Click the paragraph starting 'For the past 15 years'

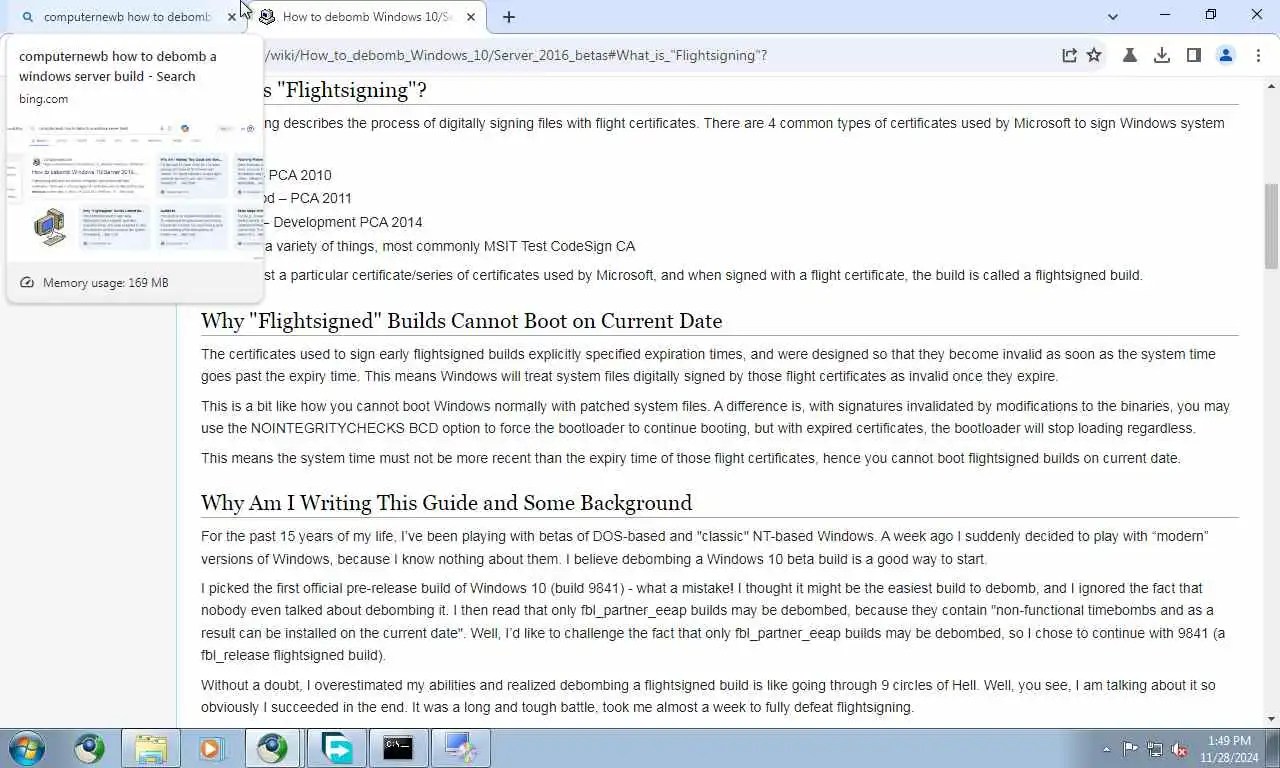[x=704, y=547]
